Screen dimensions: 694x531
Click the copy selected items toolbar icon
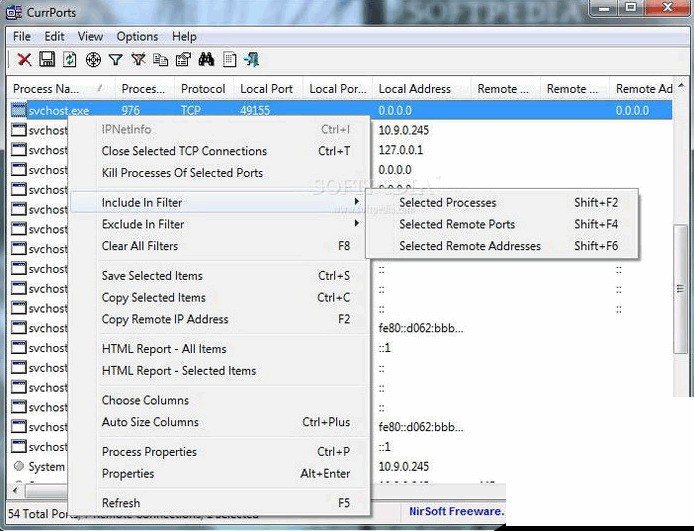click(160, 59)
